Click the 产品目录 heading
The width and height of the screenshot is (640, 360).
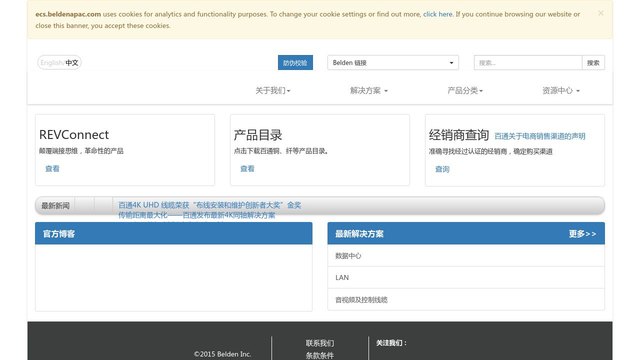(x=258, y=135)
